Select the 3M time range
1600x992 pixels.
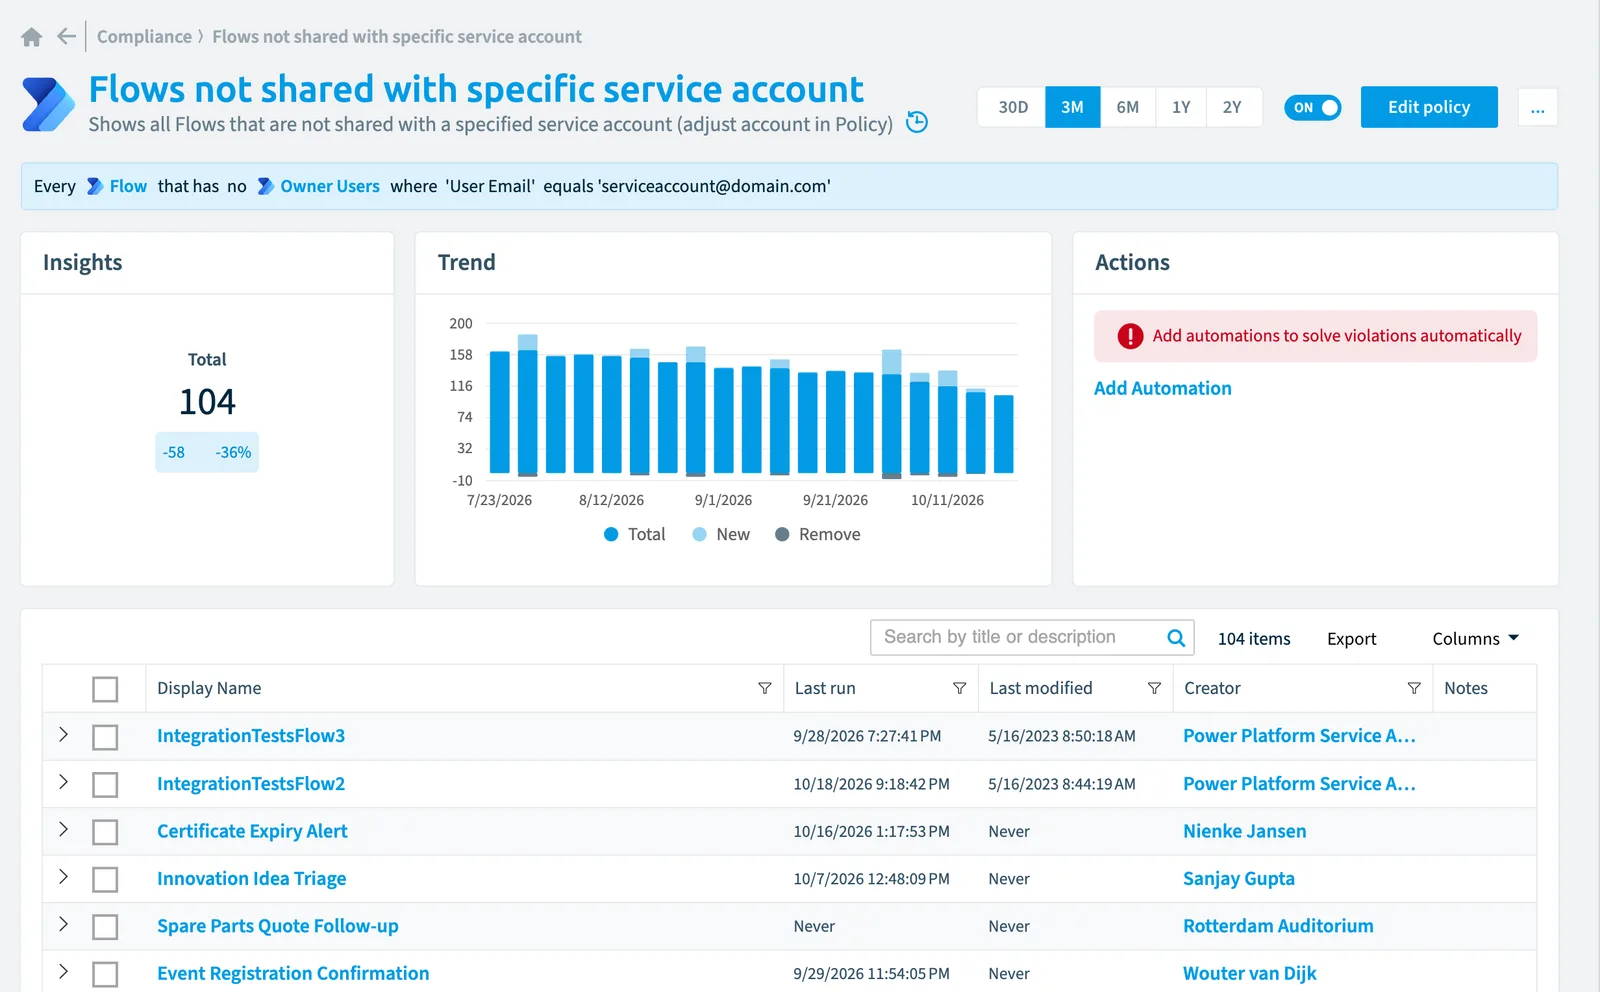point(1073,107)
